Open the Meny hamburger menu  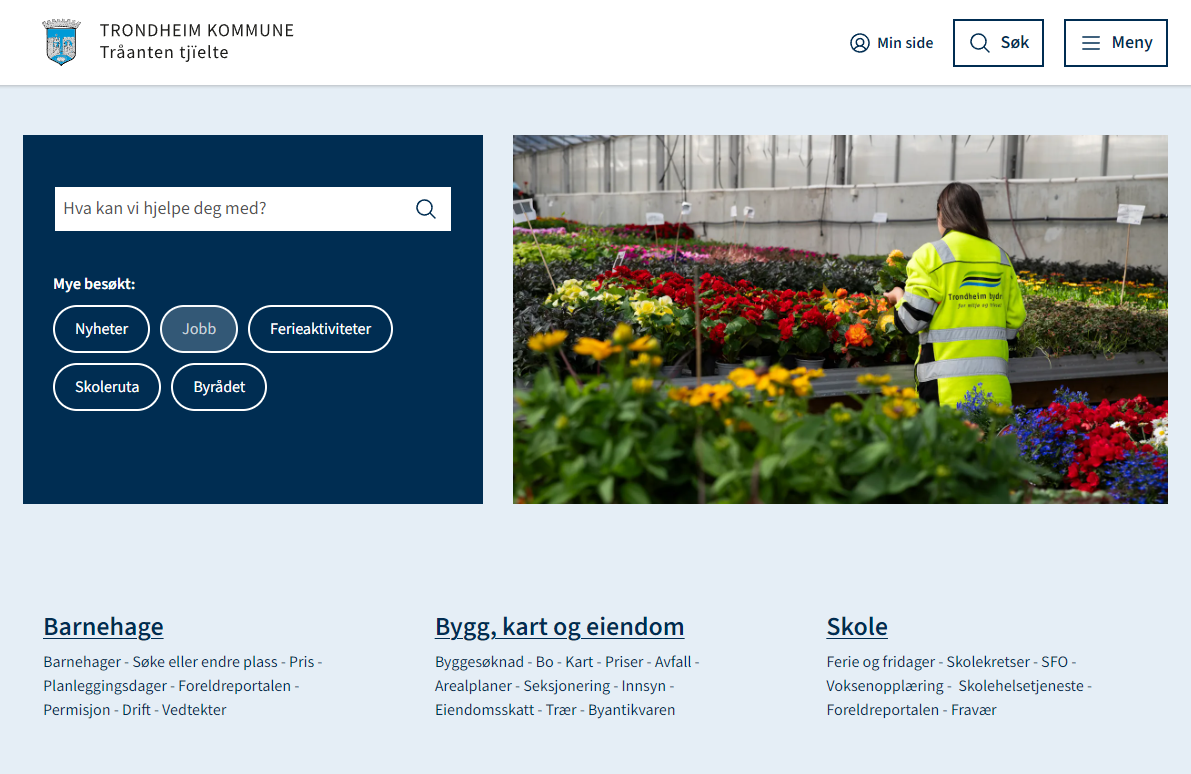[x=1115, y=43]
